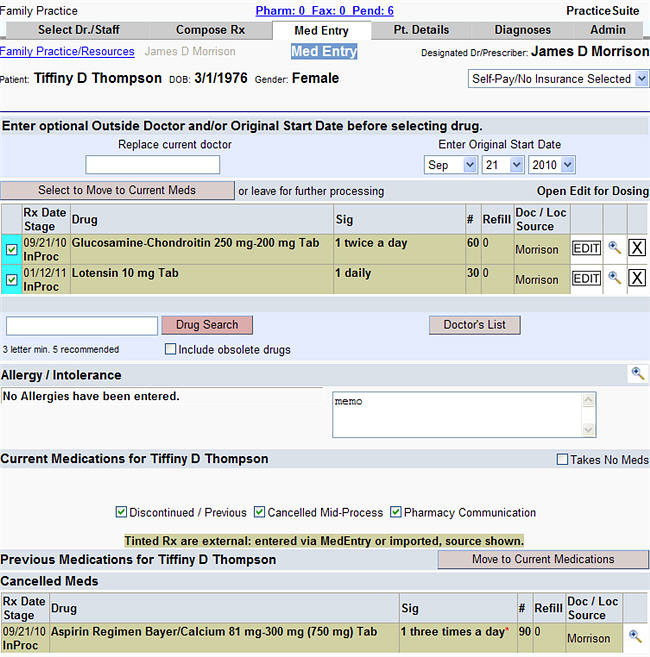Click Open Edit for Dosing text
The width and height of the screenshot is (650, 657).
point(593,191)
